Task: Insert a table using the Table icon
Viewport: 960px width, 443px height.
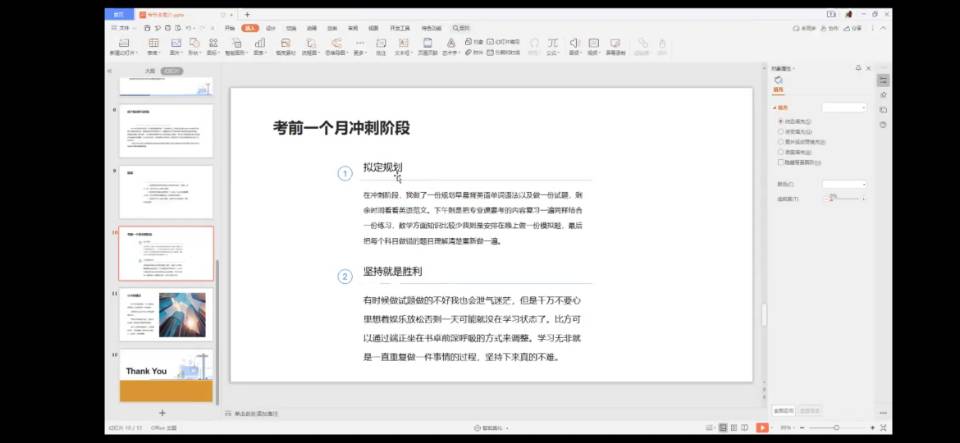Action: pyautogui.click(x=154, y=44)
